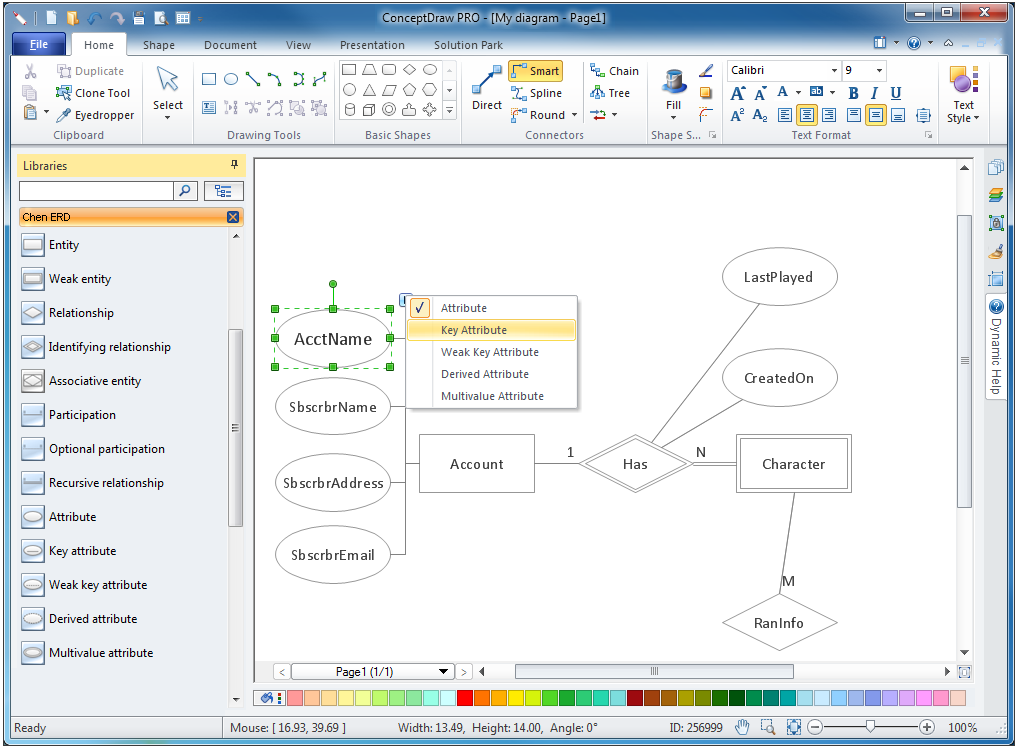
Task: Choose Multivalue Attribute menu entry
Action: point(491,396)
